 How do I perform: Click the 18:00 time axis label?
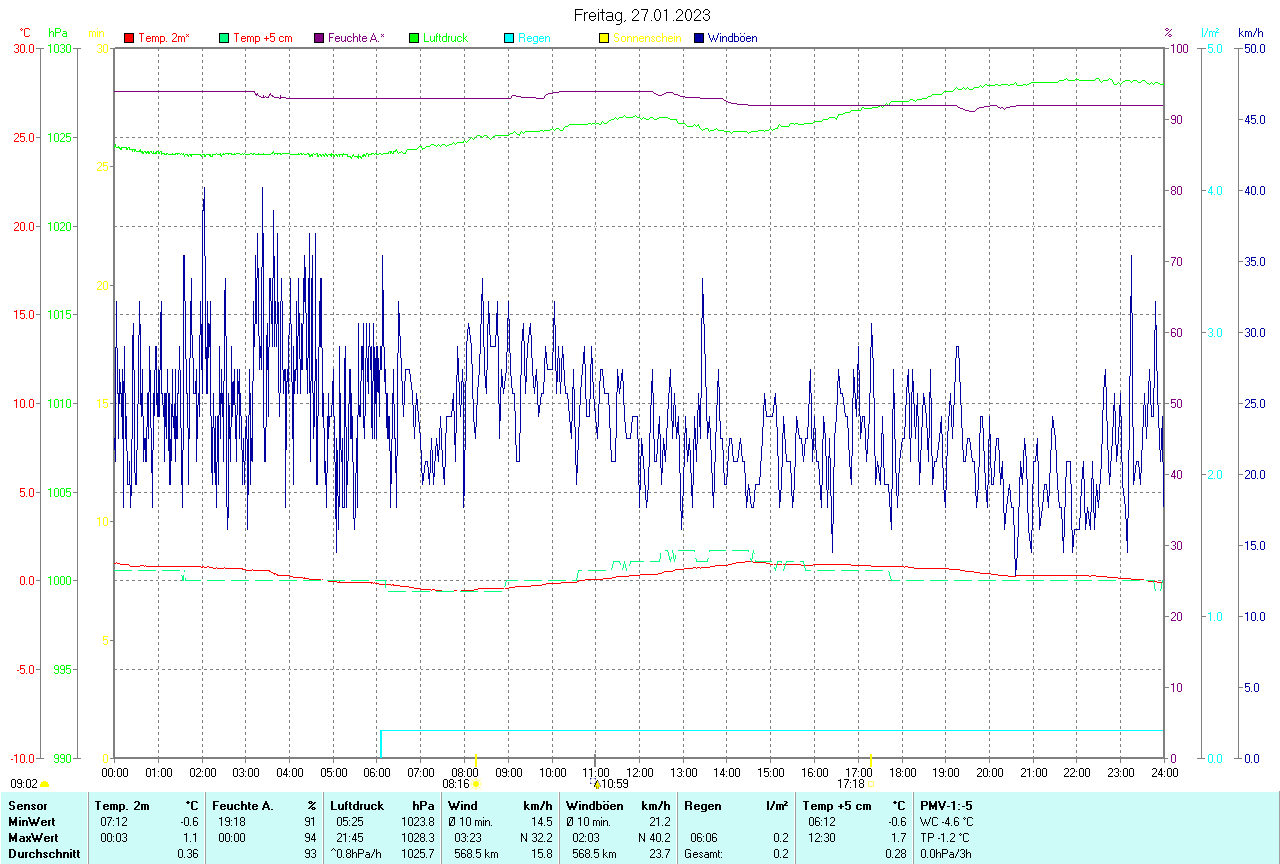tap(902, 772)
